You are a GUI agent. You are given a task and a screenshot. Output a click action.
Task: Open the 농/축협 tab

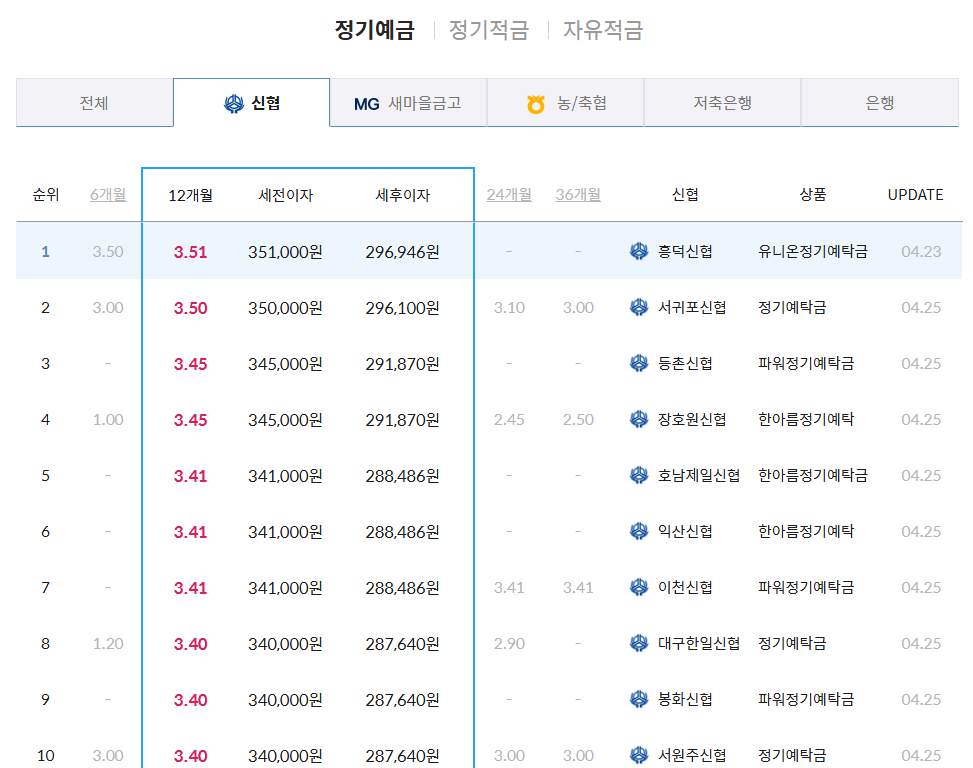(565, 103)
